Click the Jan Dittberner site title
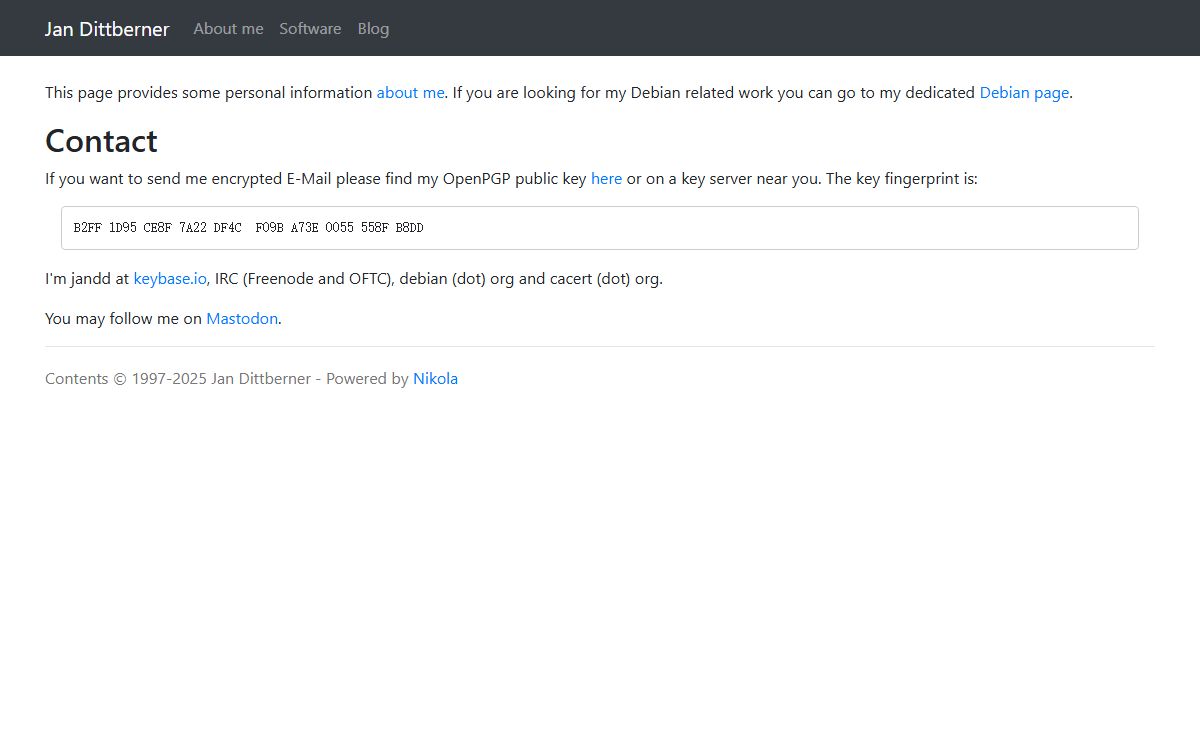Viewport: 1200px width, 740px height. [107, 29]
